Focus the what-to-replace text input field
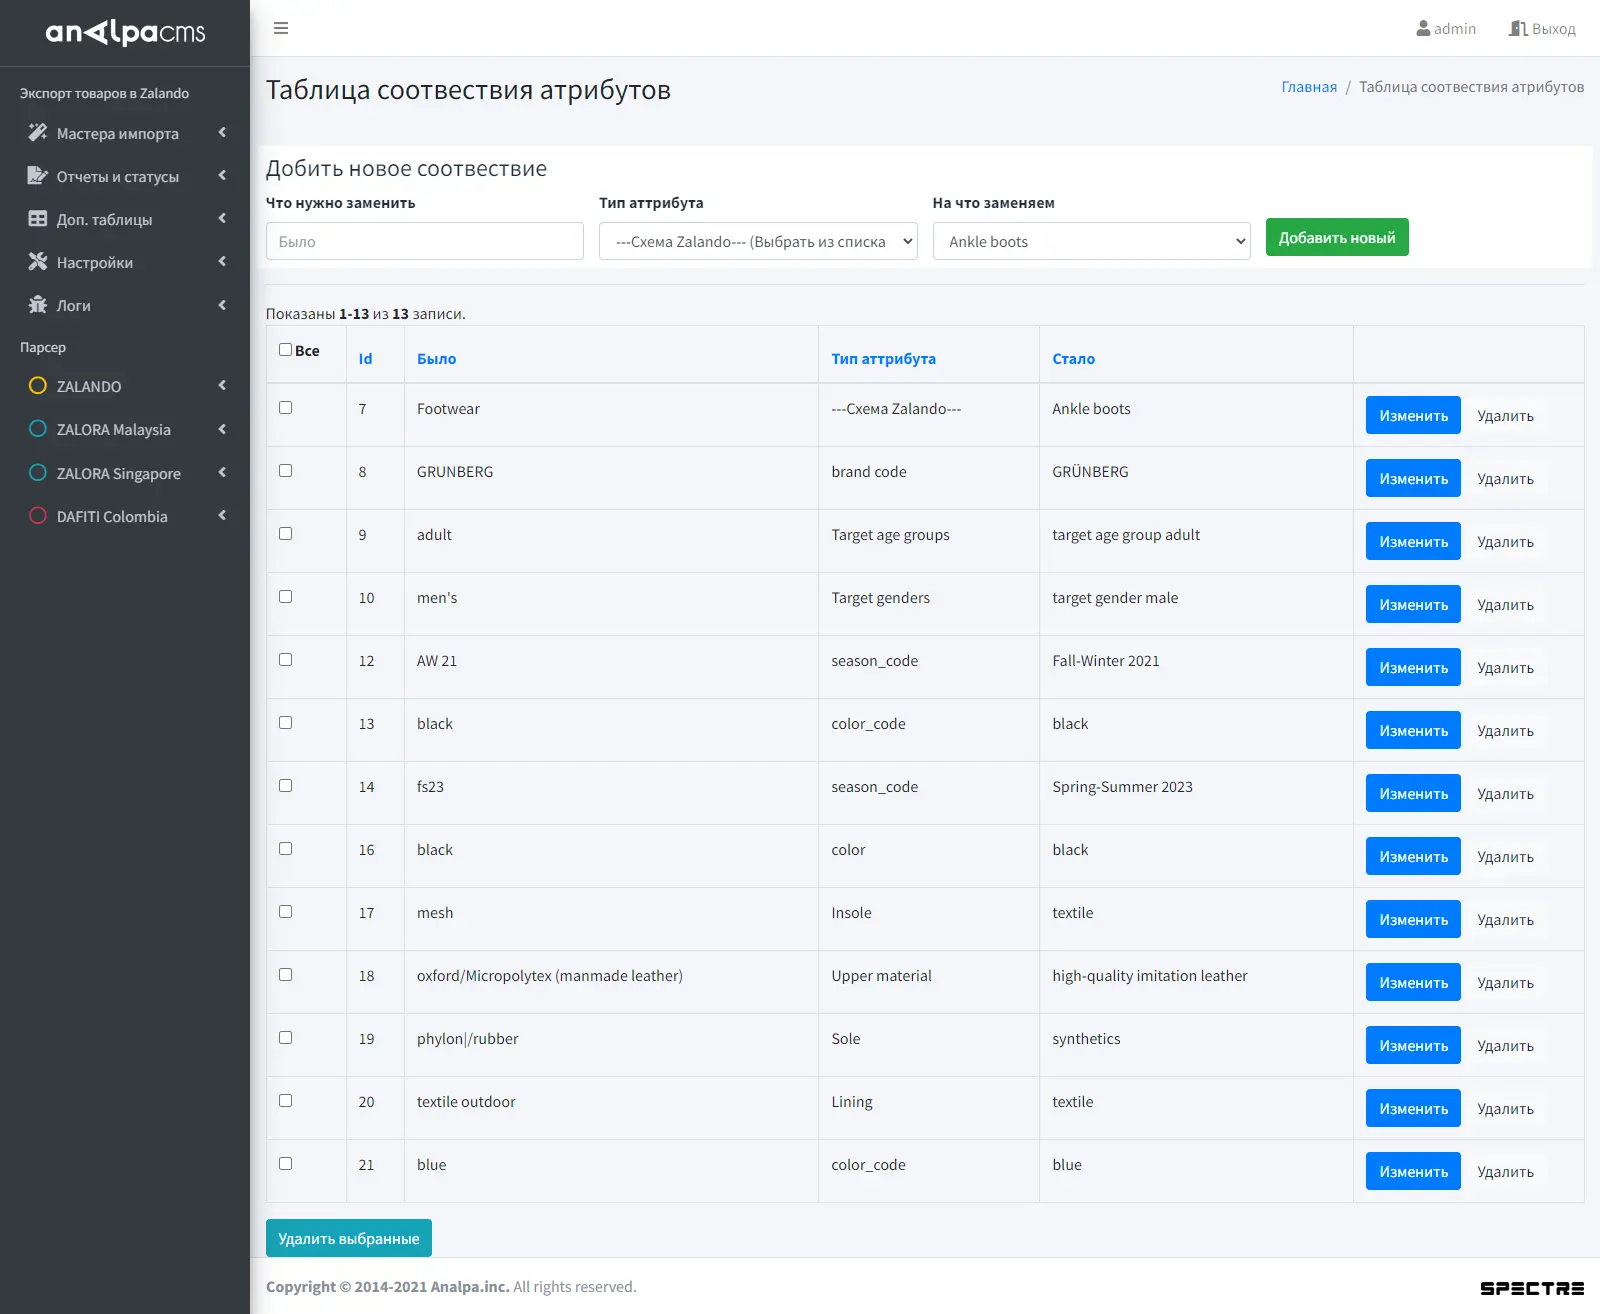The height and width of the screenshot is (1314, 1600). [x=424, y=241]
